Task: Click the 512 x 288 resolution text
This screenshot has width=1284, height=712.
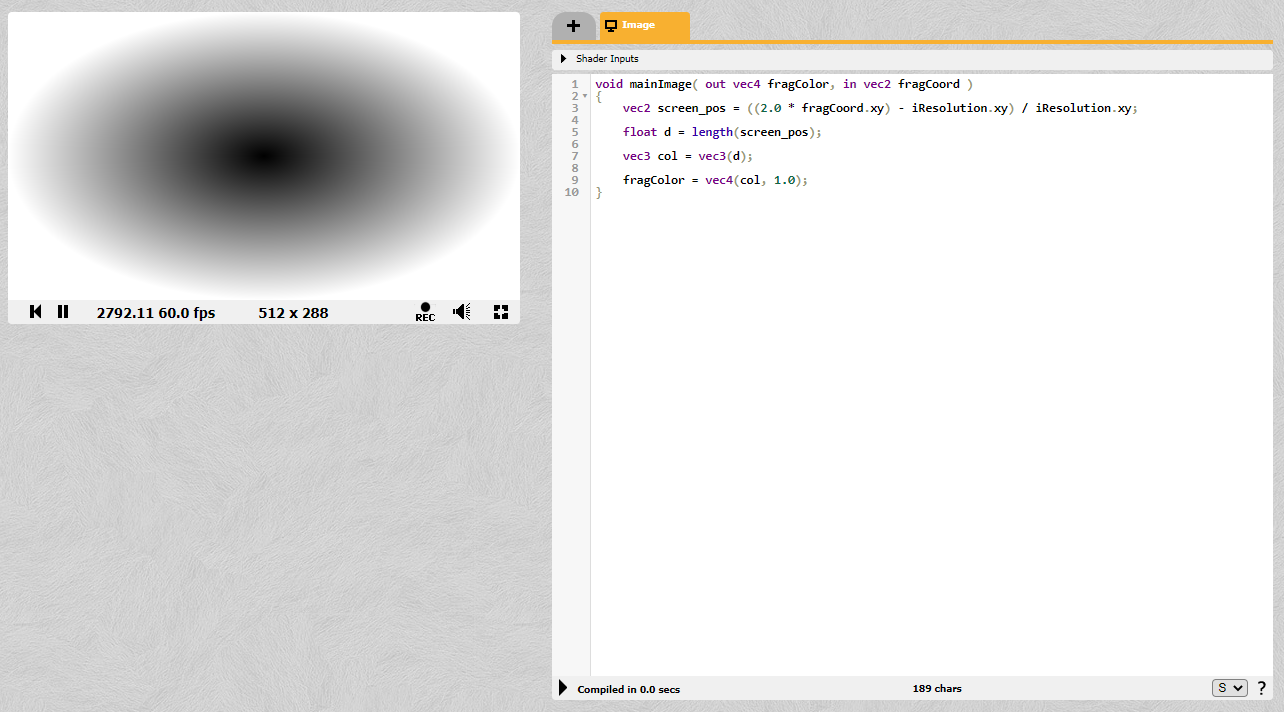Action: 293,313
